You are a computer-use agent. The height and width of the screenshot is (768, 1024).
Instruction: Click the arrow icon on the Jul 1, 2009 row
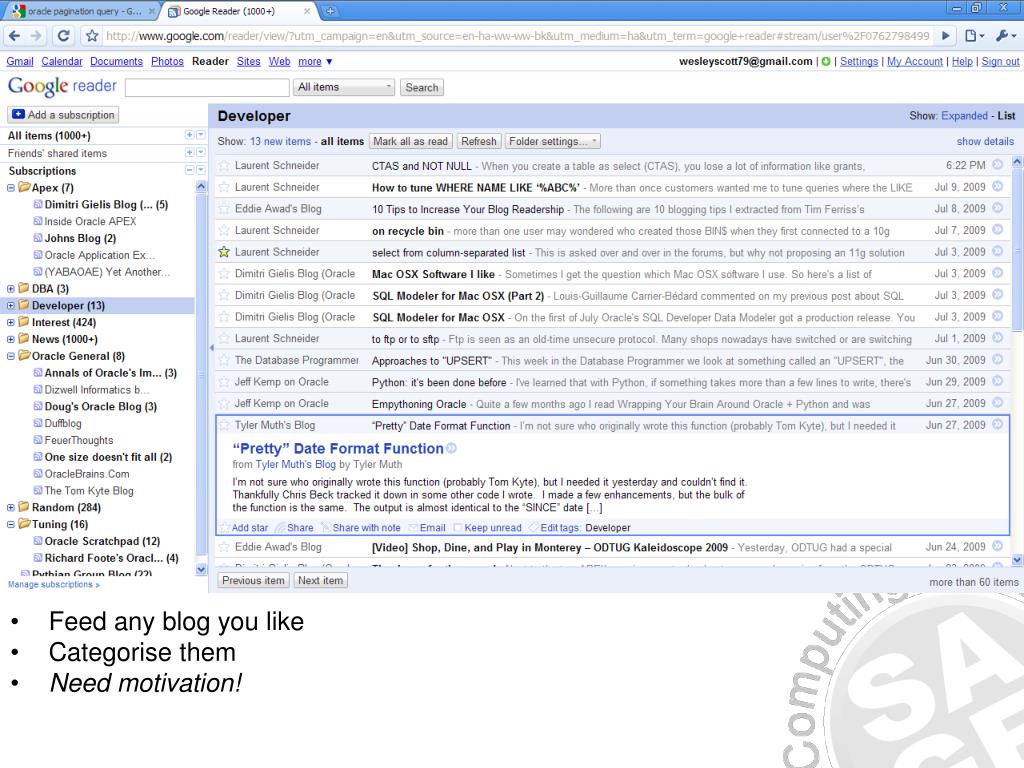point(997,338)
